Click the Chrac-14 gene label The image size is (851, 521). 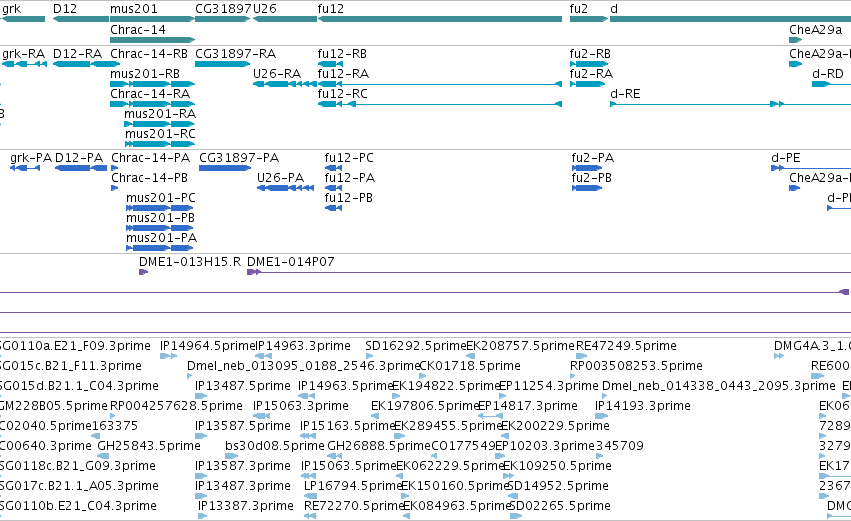click(x=138, y=30)
